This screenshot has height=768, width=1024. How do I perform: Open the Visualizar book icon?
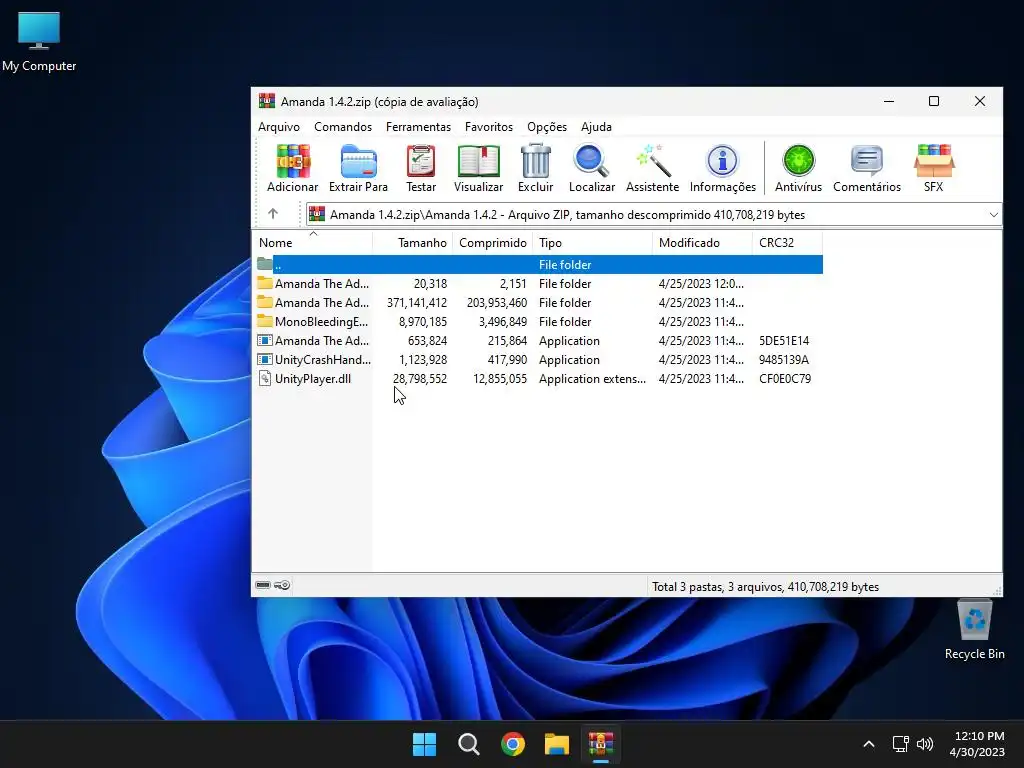click(478, 168)
